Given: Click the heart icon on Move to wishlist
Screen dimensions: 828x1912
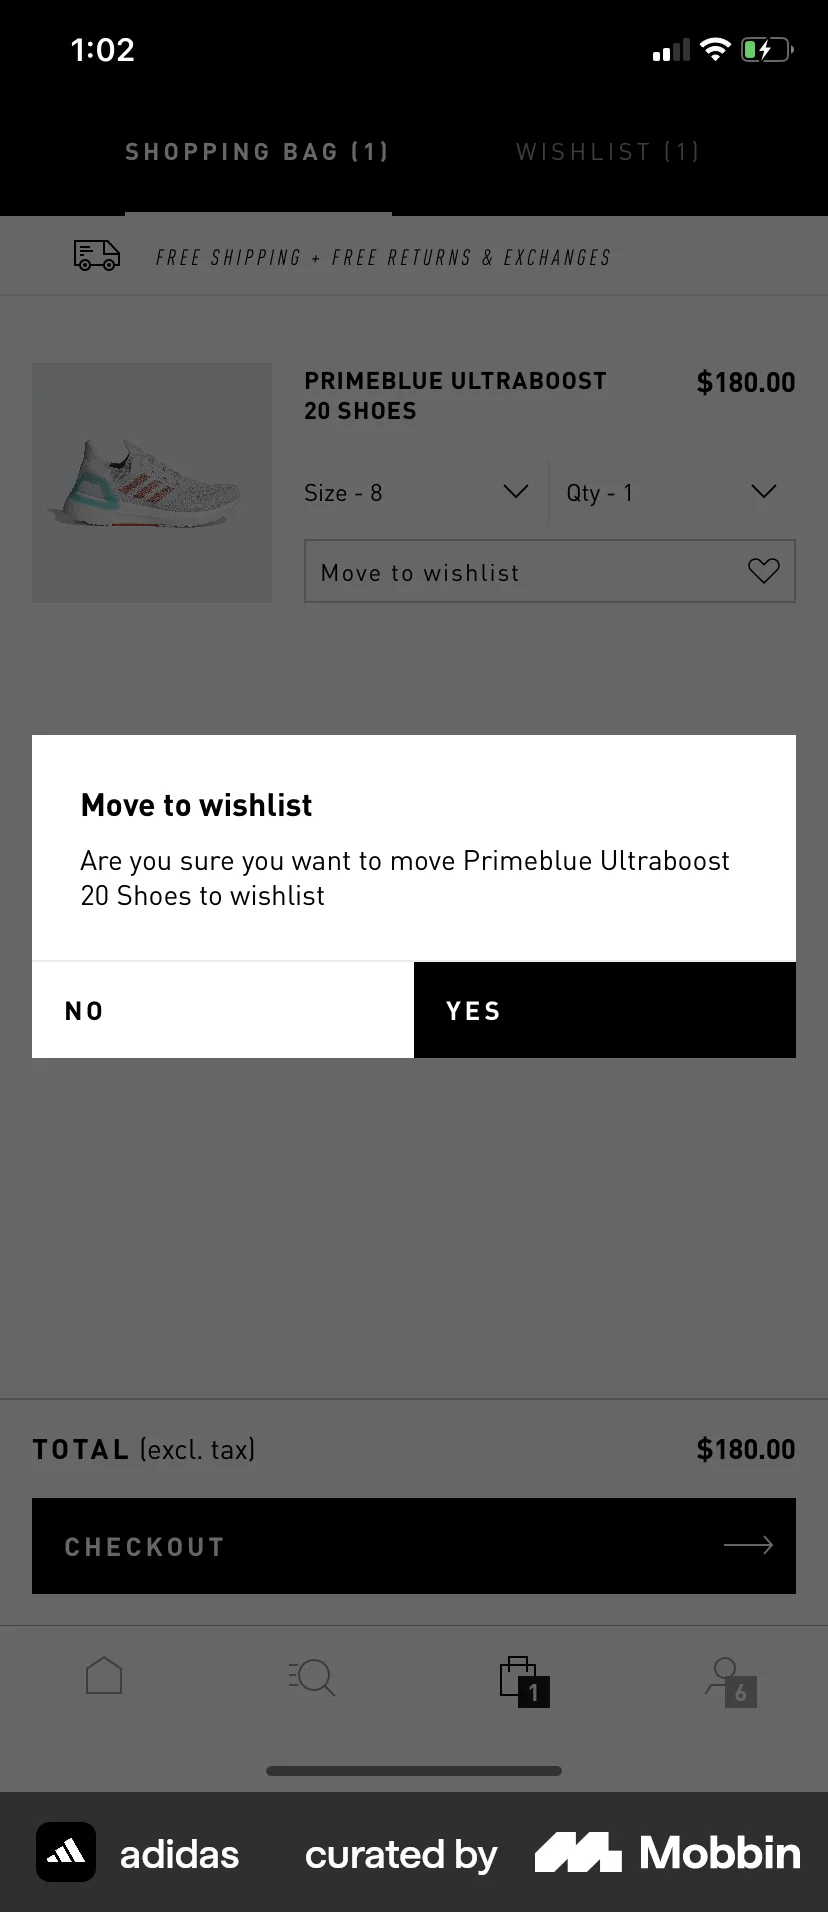Looking at the screenshot, I should [763, 571].
